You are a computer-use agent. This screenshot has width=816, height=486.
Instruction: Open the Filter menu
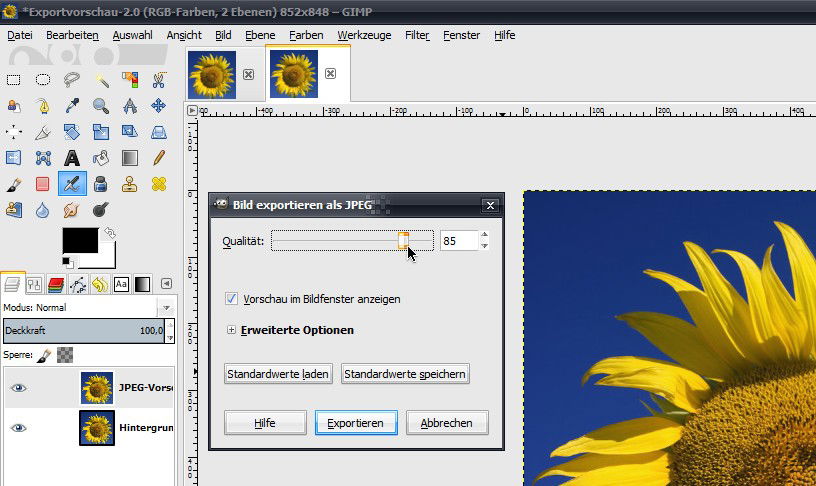417,35
